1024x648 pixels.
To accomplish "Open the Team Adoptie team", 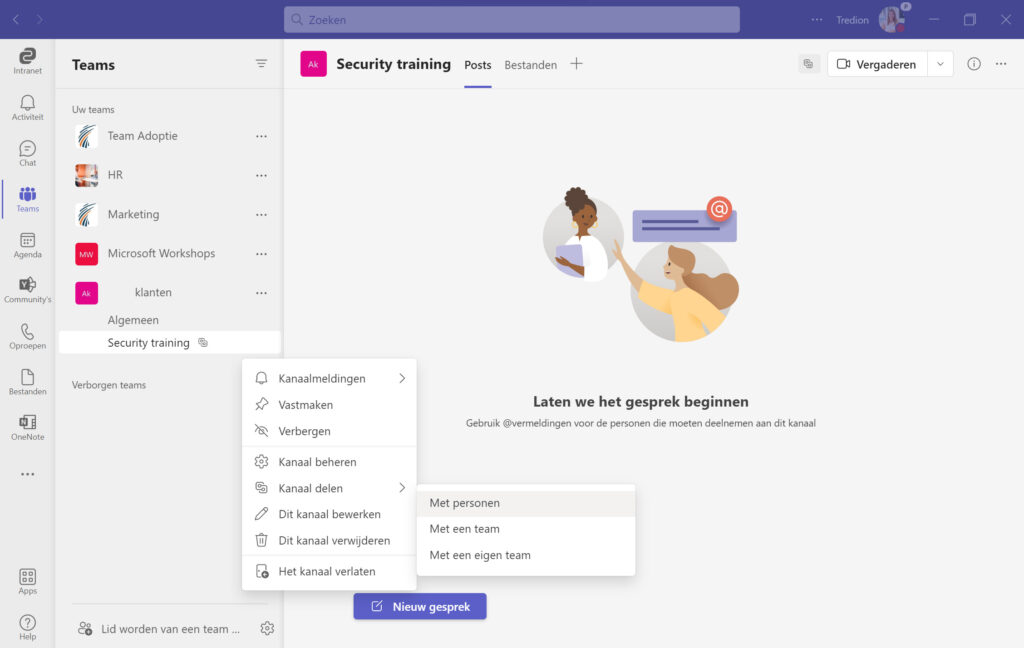I will [x=142, y=136].
